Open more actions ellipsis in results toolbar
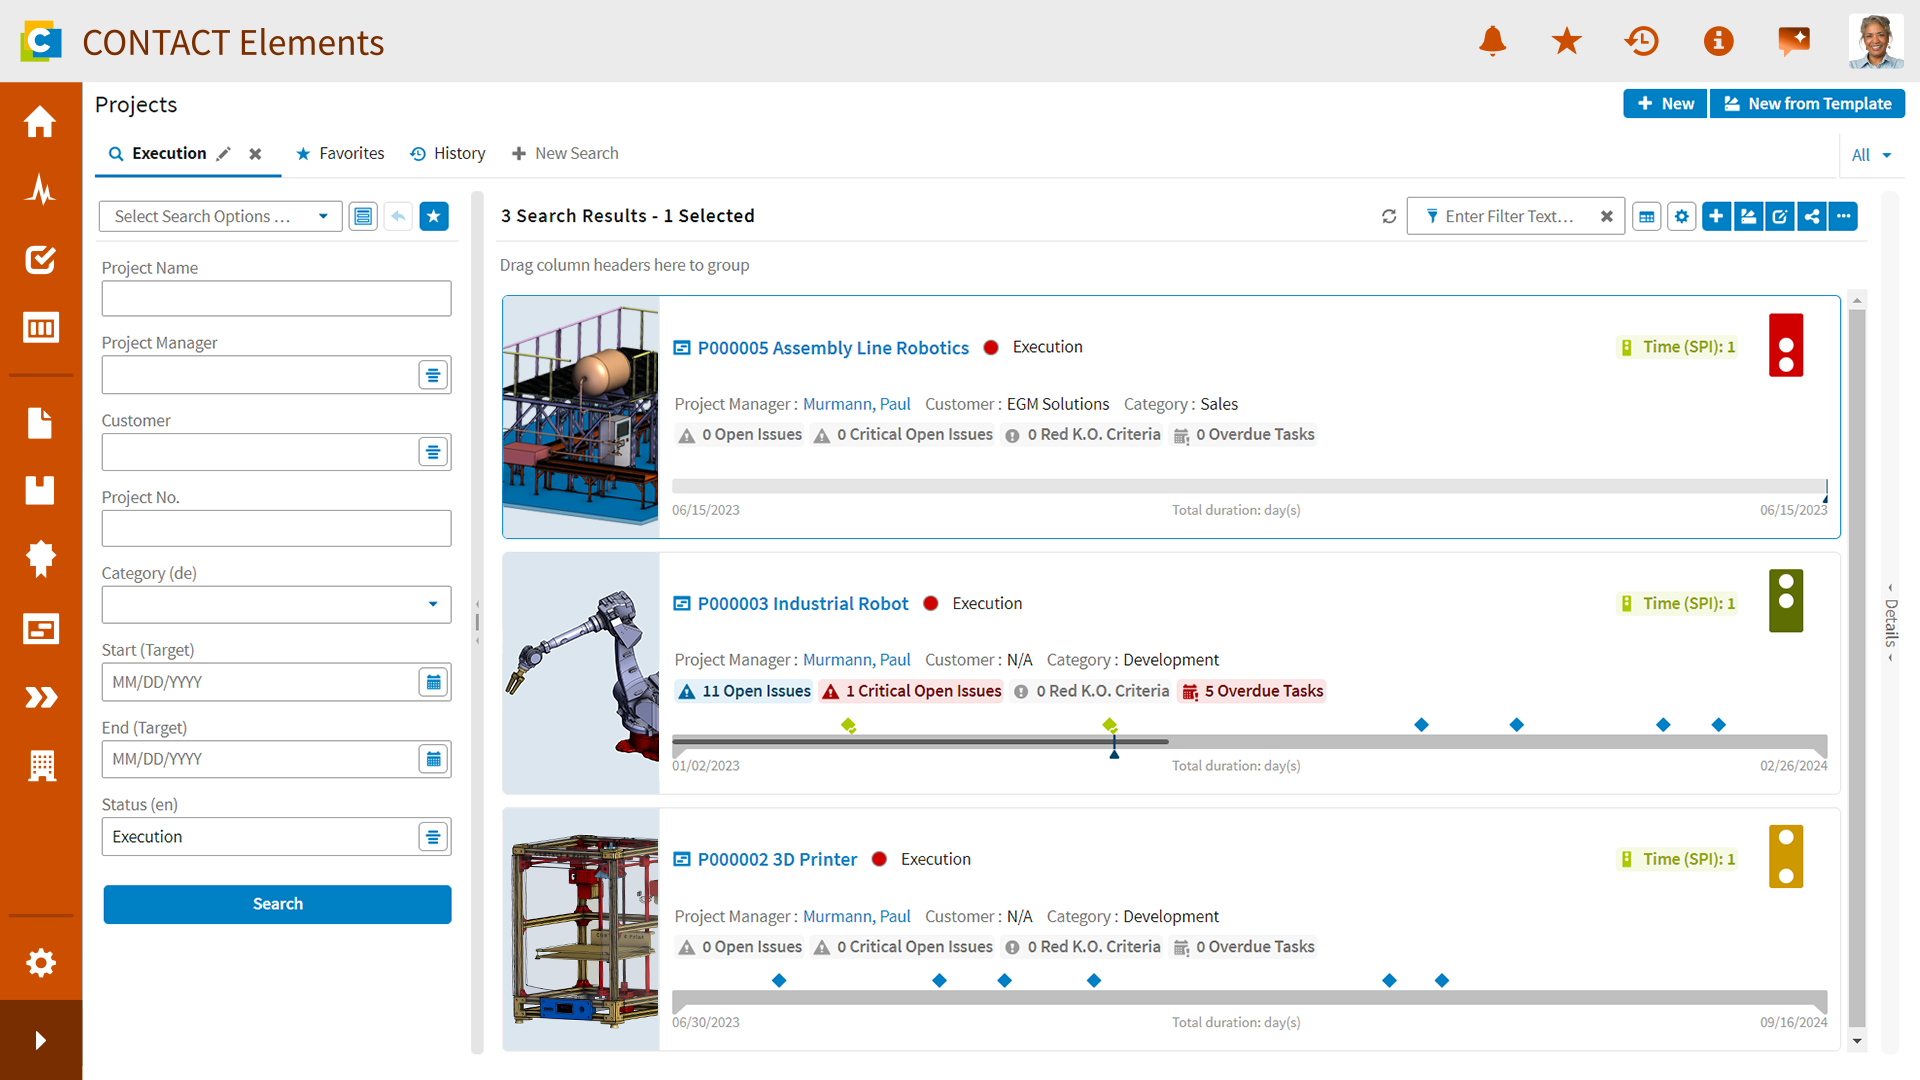 pyautogui.click(x=1843, y=216)
